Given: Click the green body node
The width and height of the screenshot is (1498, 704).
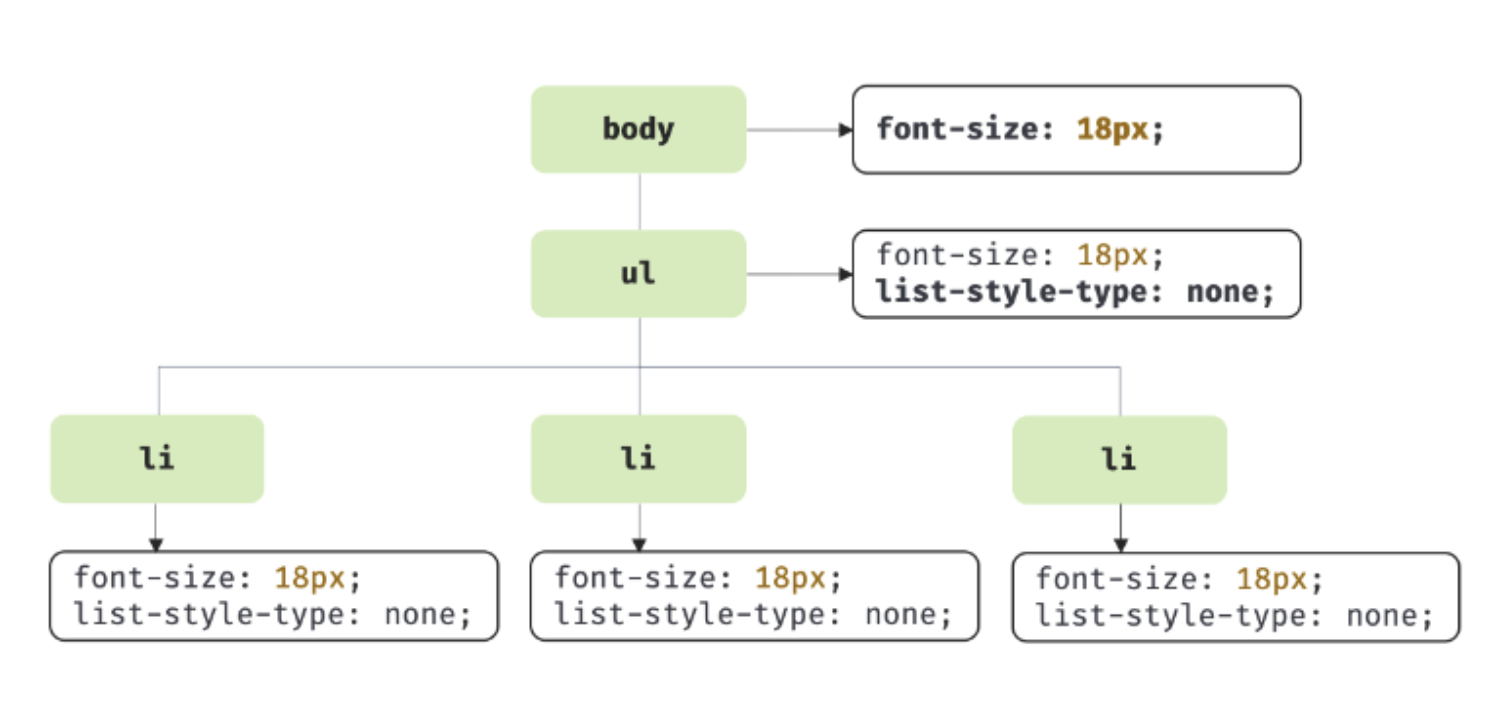Looking at the screenshot, I should click(x=638, y=129).
